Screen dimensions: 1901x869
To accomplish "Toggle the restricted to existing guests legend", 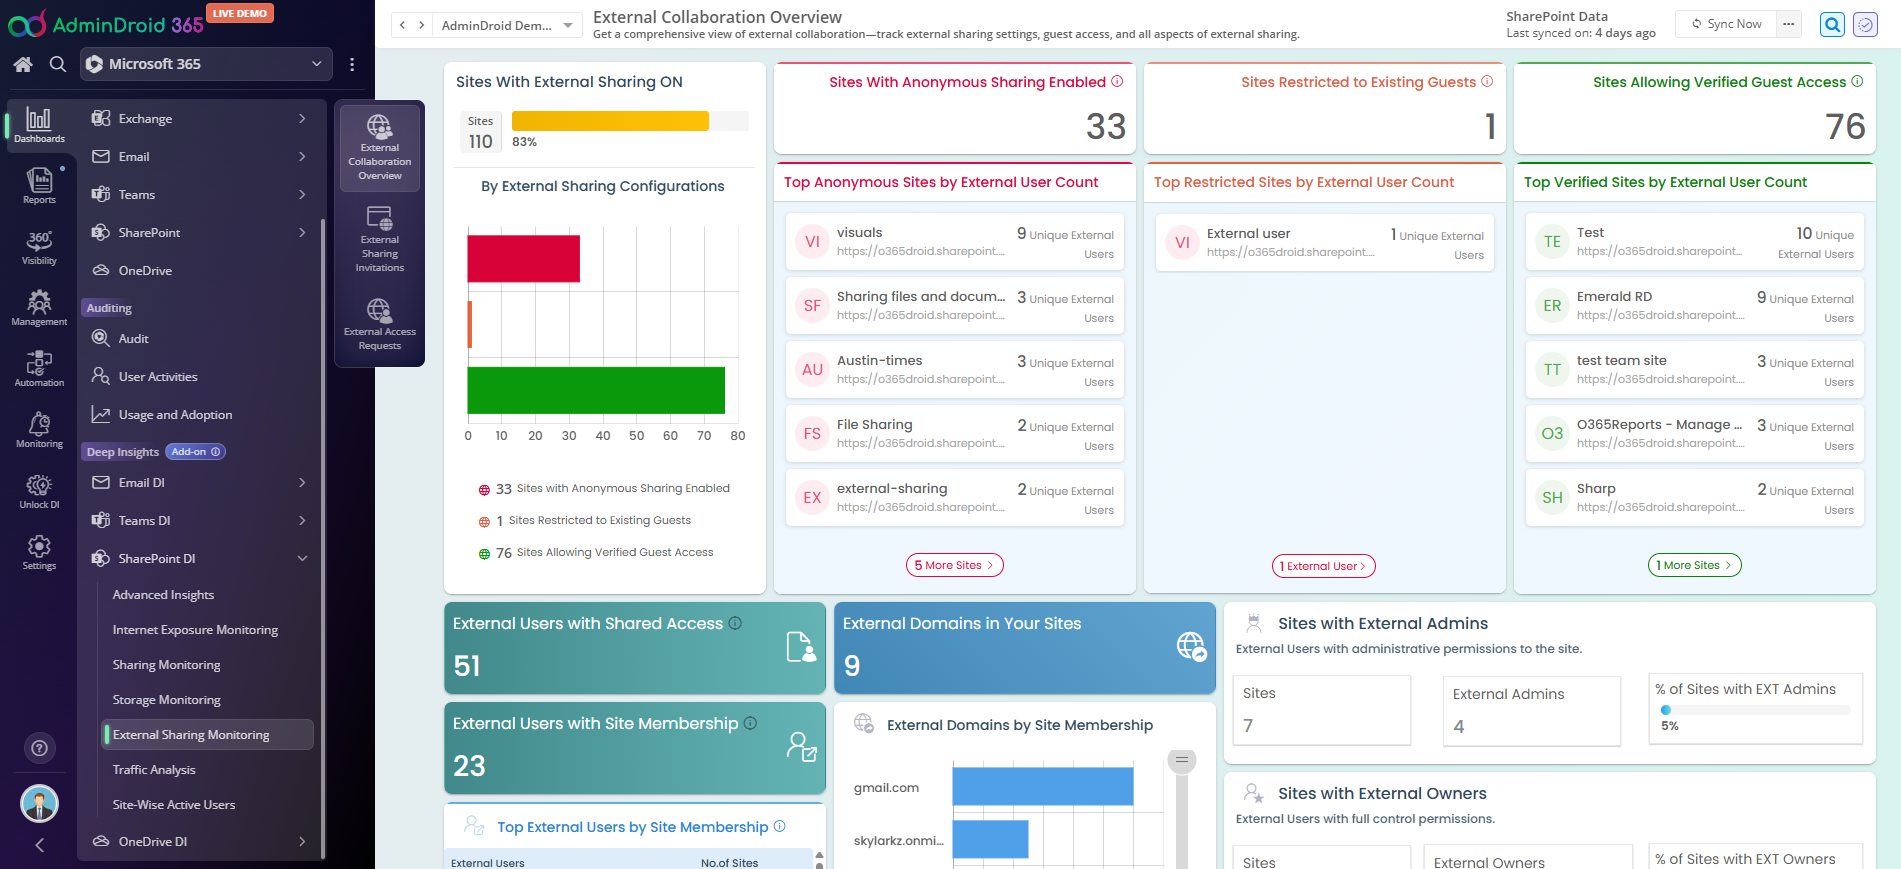I will [x=592, y=521].
